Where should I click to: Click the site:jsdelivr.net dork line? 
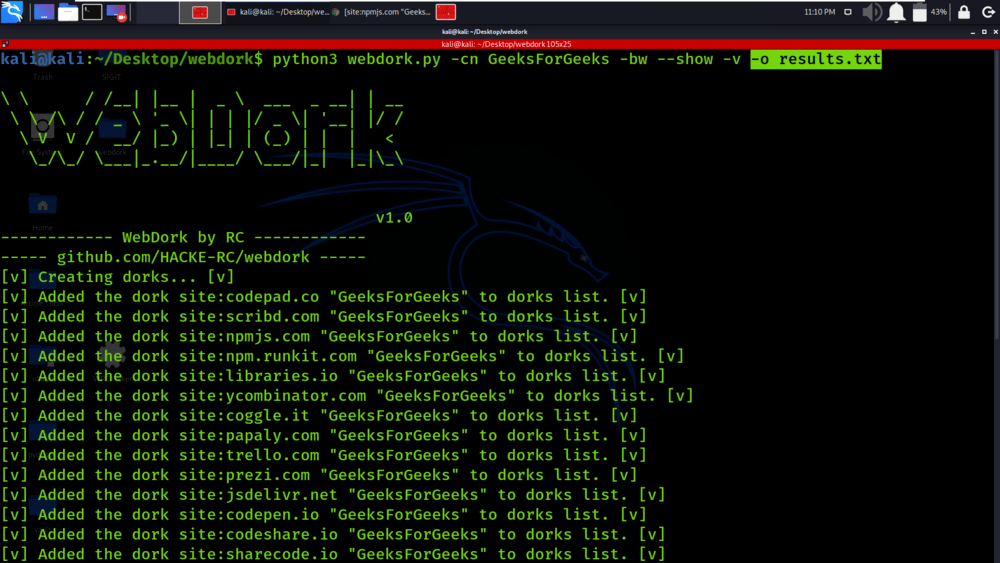(333, 494)
